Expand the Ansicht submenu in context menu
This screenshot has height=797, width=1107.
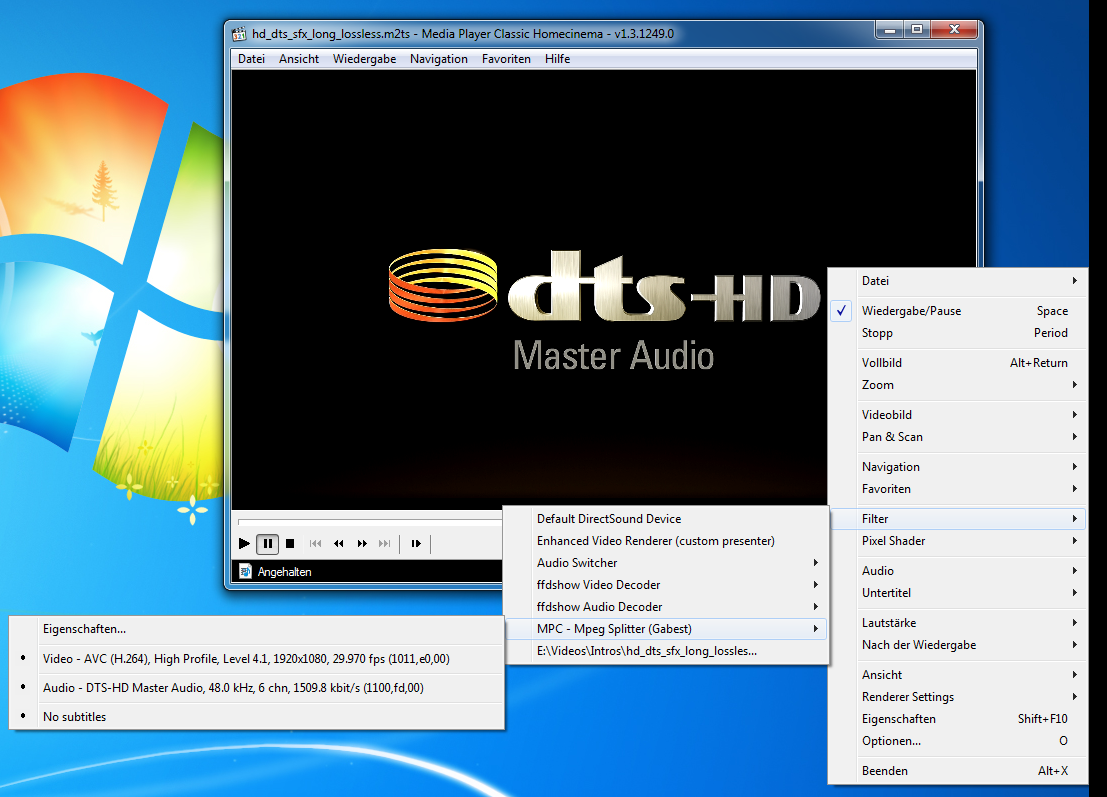click(x=958, y=675)
